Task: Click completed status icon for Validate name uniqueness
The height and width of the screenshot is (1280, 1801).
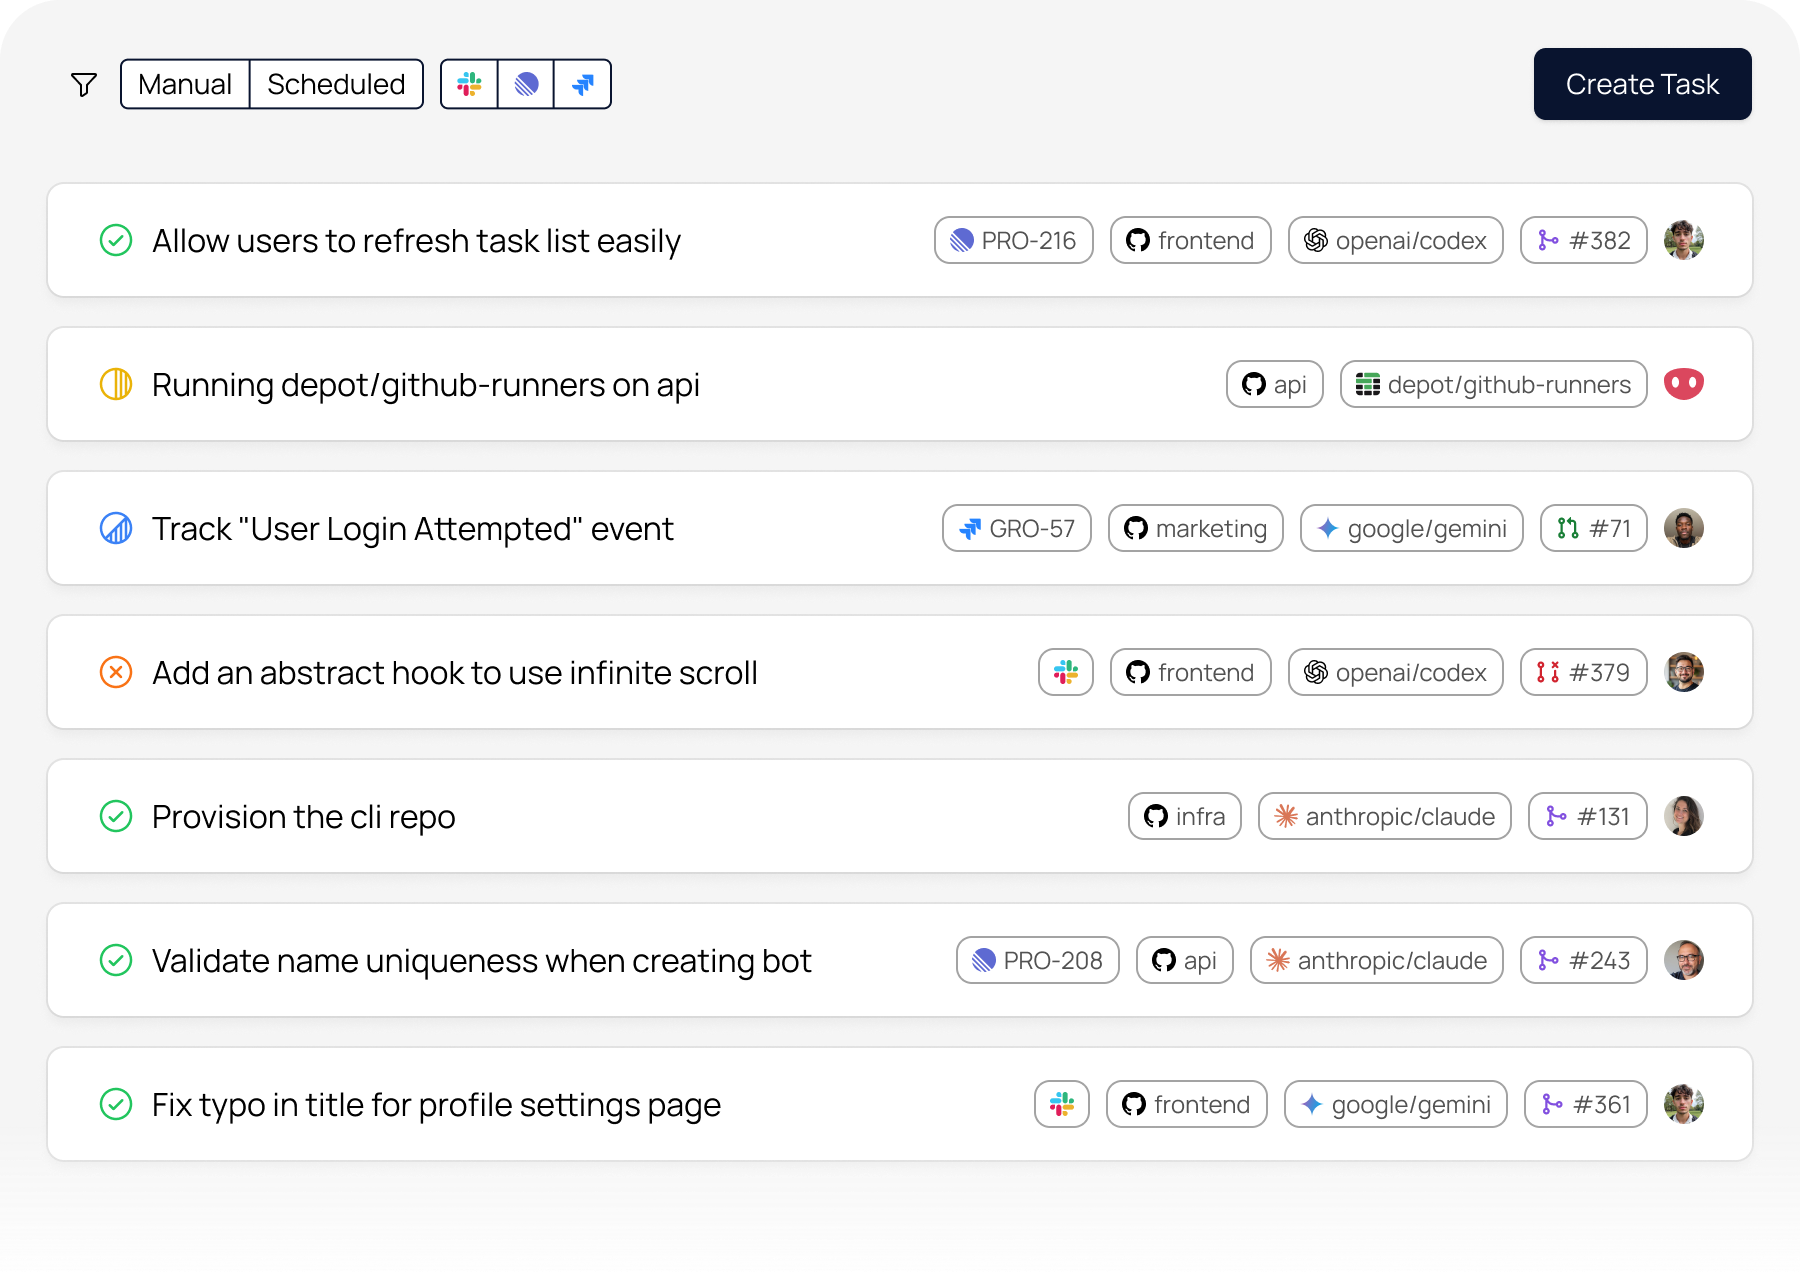Action: [116, 960]
